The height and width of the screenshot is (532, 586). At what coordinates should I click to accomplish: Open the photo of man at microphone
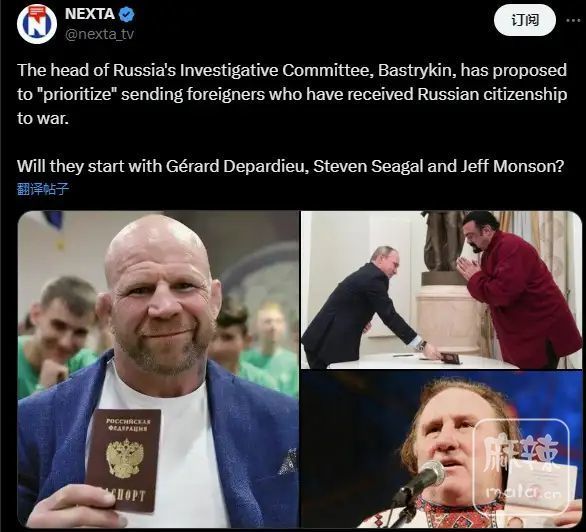click(x=441, y=449)
